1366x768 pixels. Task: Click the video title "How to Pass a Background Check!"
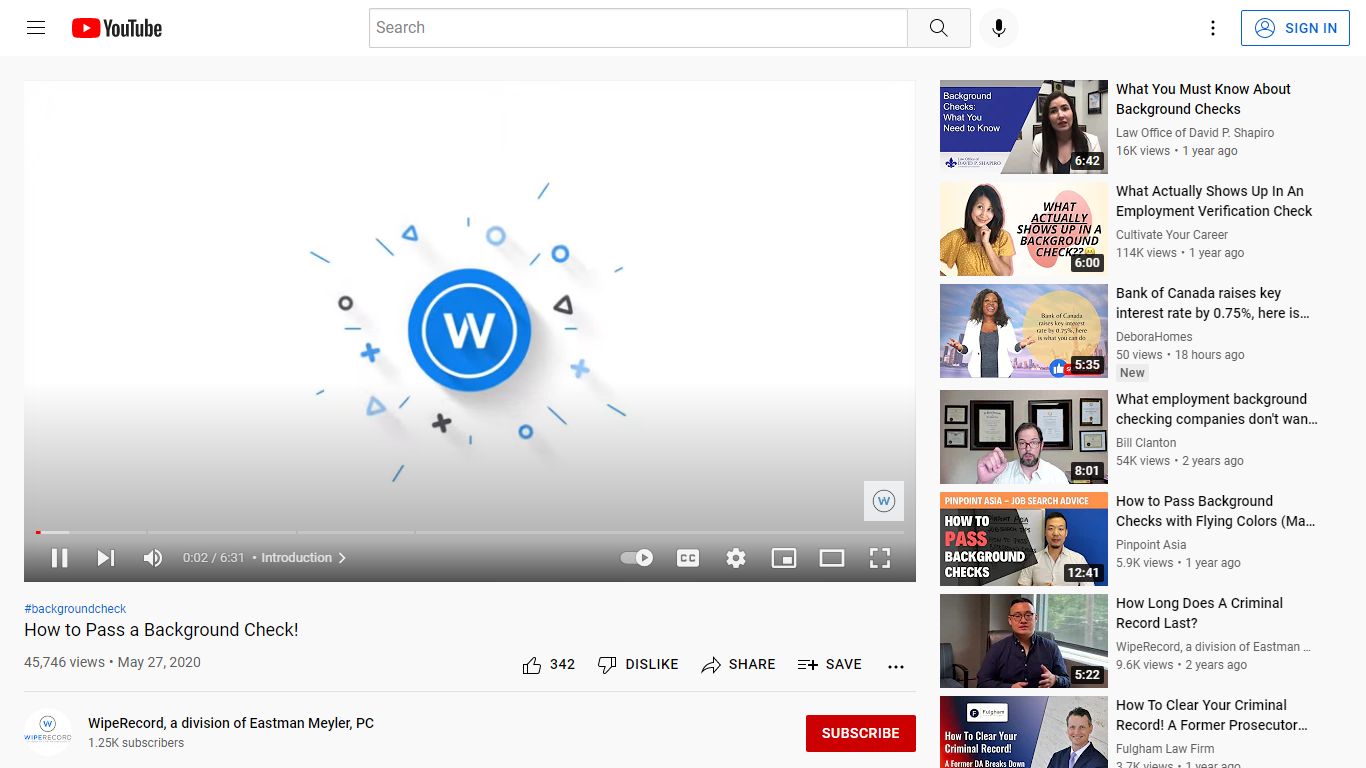pos(161,630)
